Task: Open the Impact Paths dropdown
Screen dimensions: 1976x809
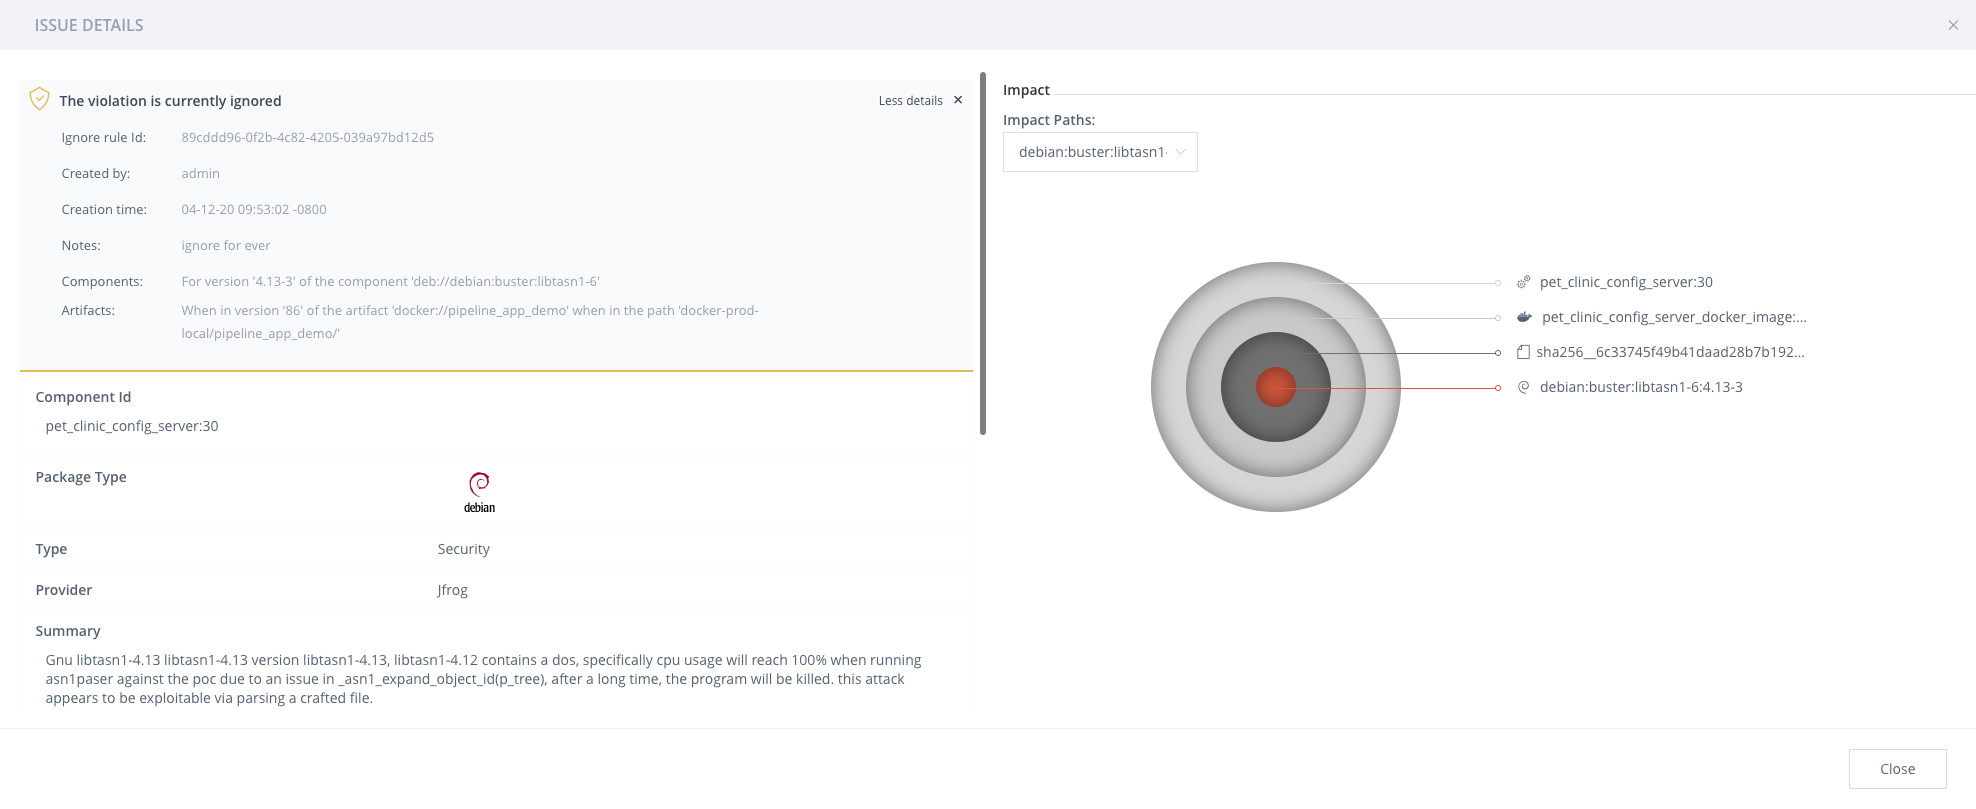Action: pyautogui.click(x=1099, y=152)
